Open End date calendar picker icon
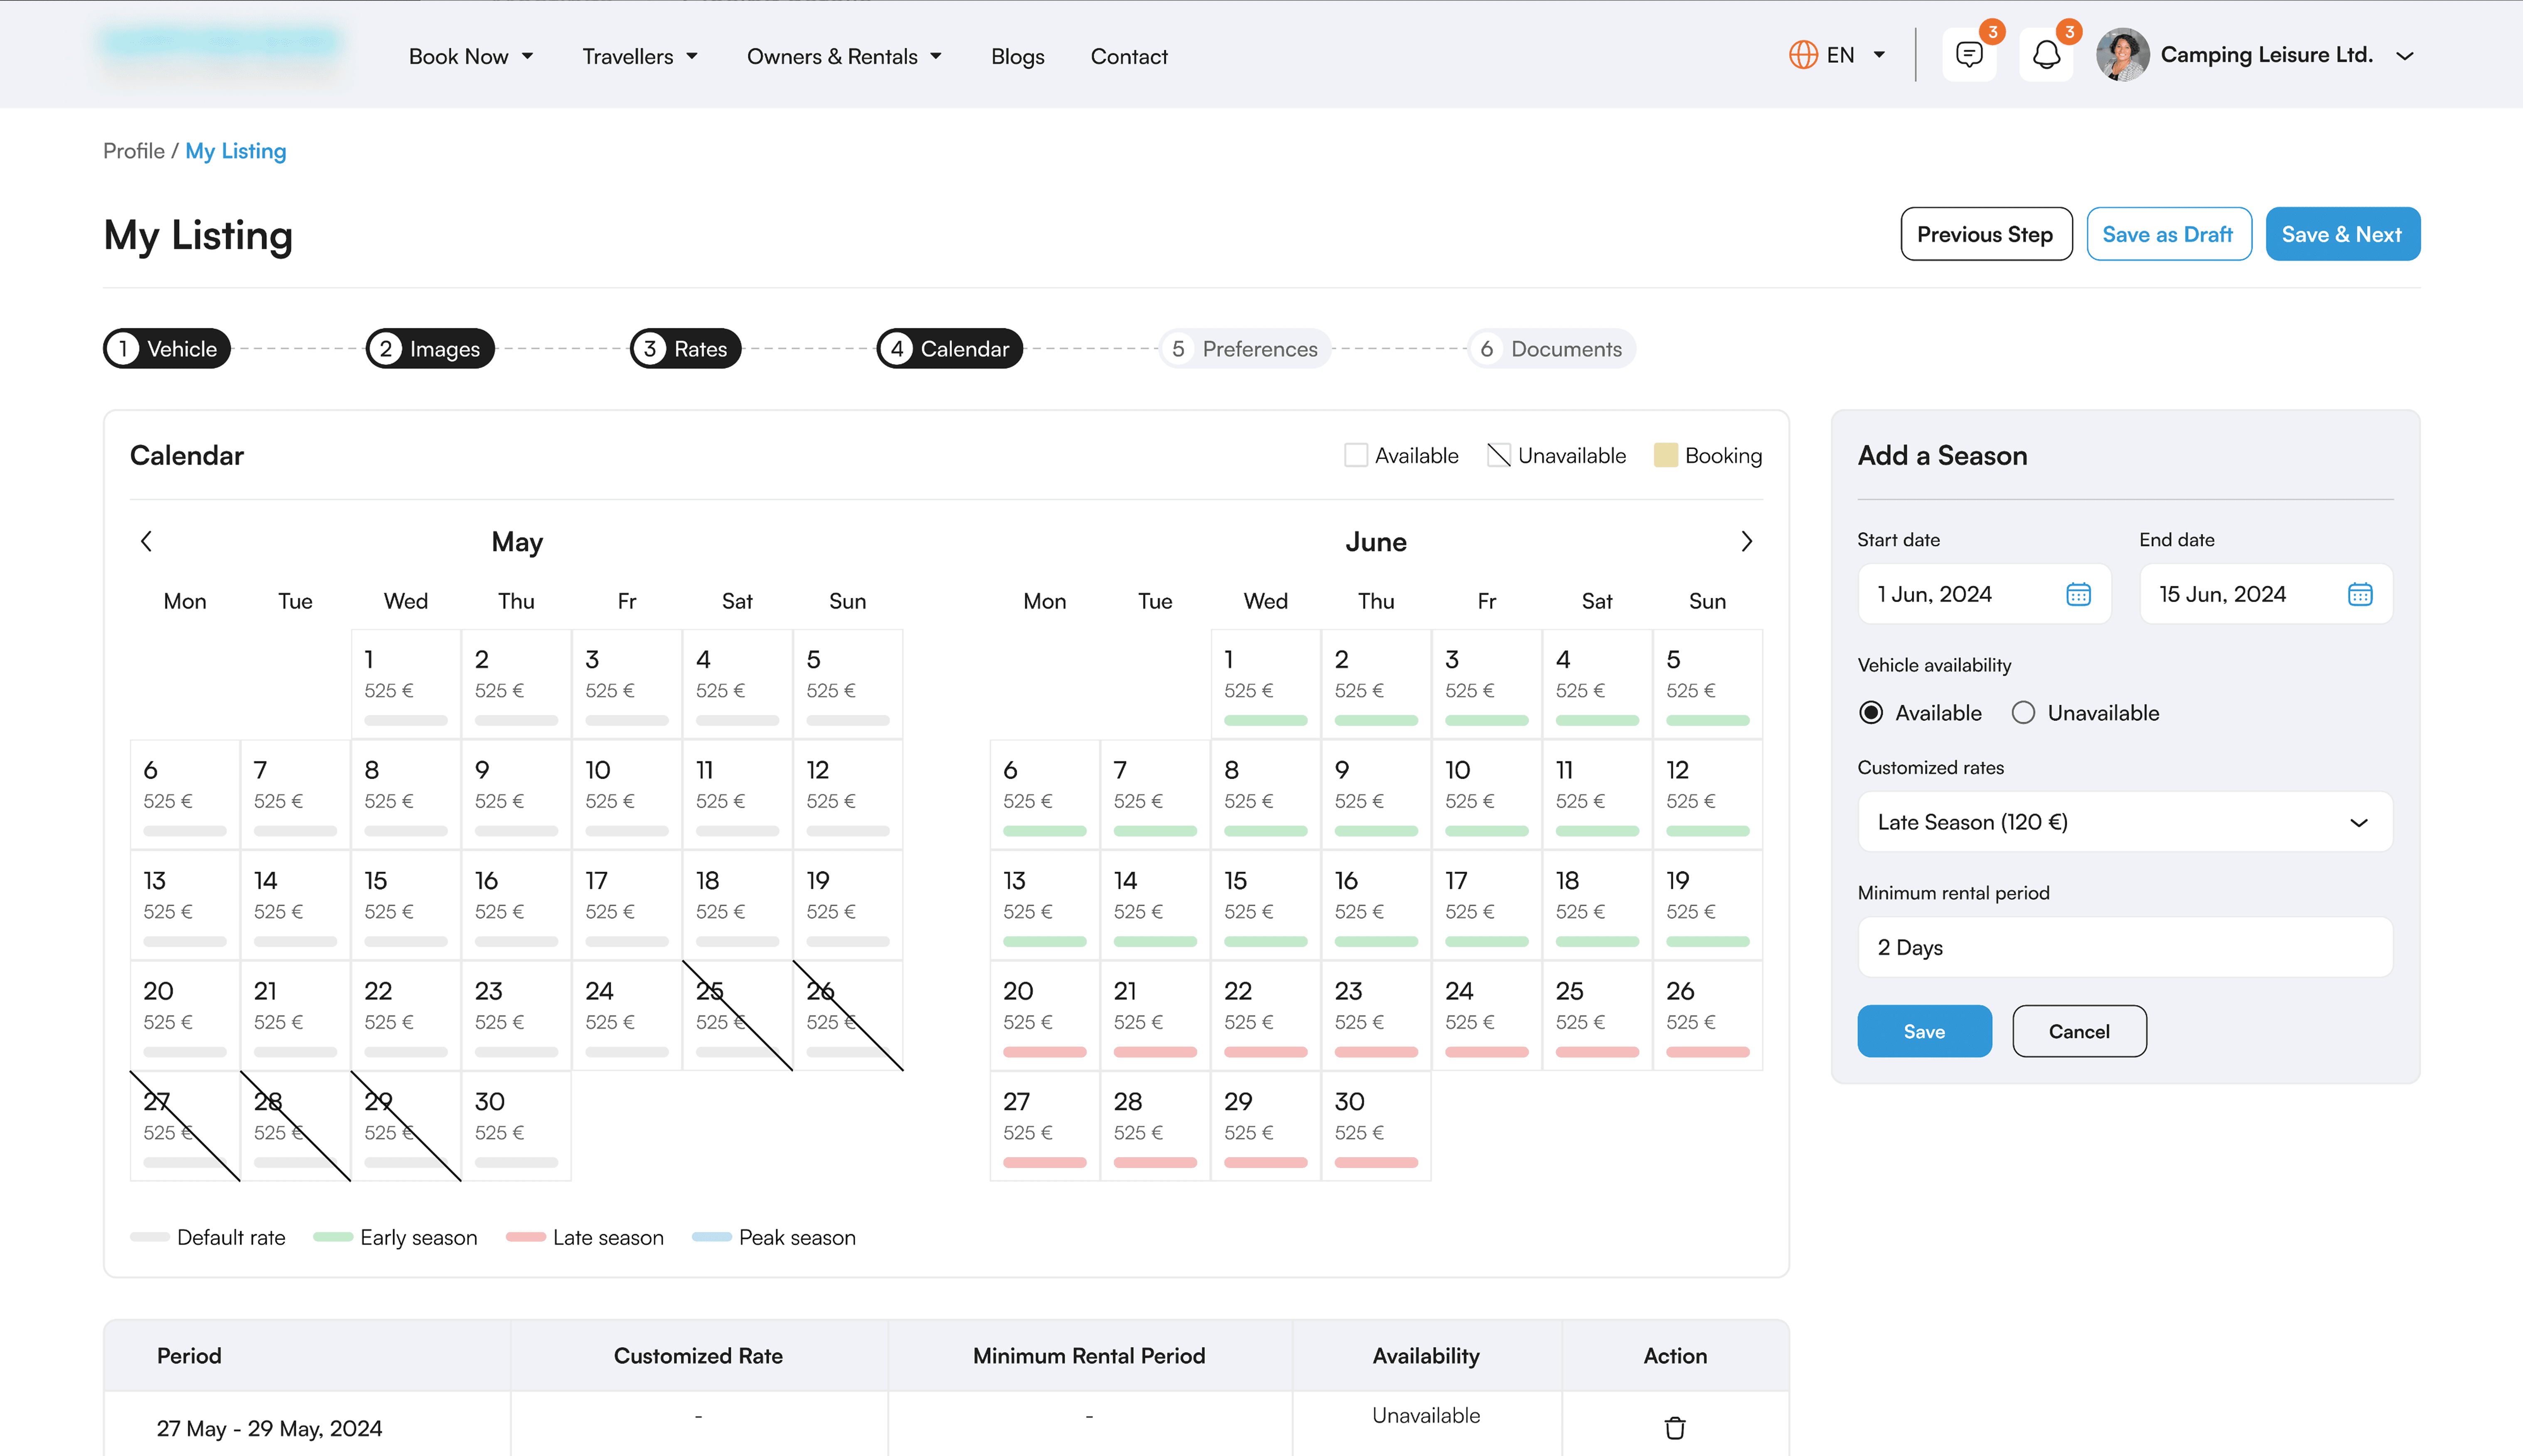Image resolution: width=2523 pixels, height=1456 pixels. [2360, 594]
